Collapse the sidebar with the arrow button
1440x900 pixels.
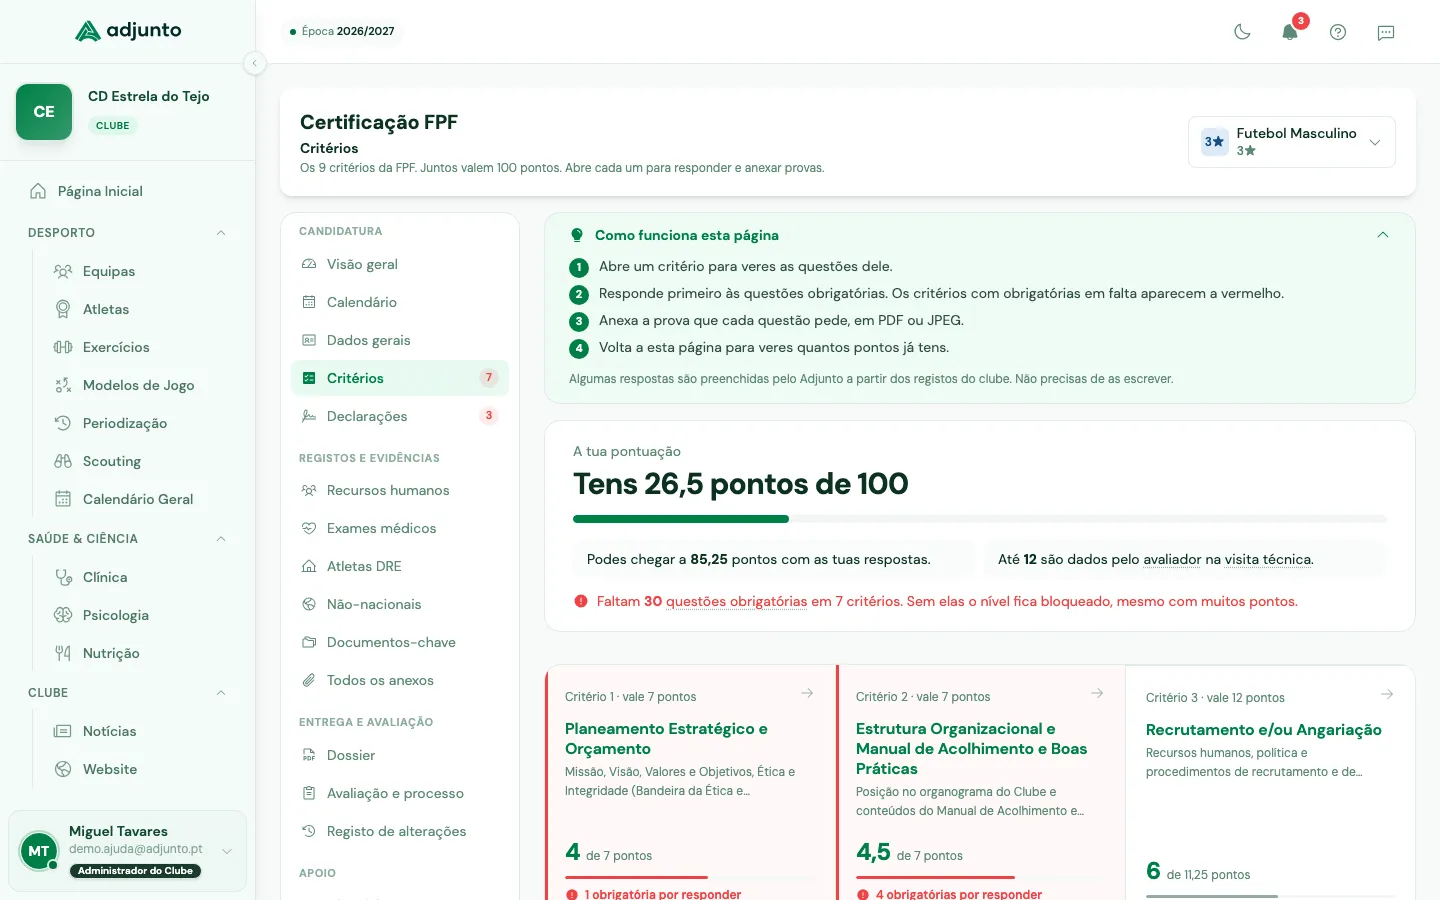(255, 63)
